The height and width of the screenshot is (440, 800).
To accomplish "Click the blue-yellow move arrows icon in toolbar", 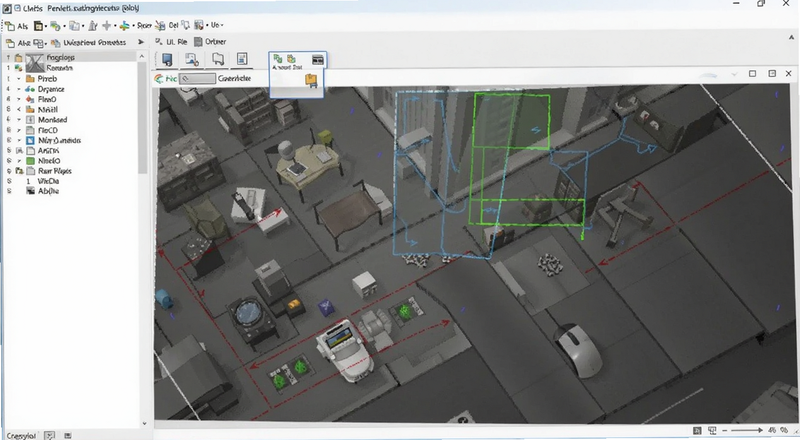I will (124, 26).
